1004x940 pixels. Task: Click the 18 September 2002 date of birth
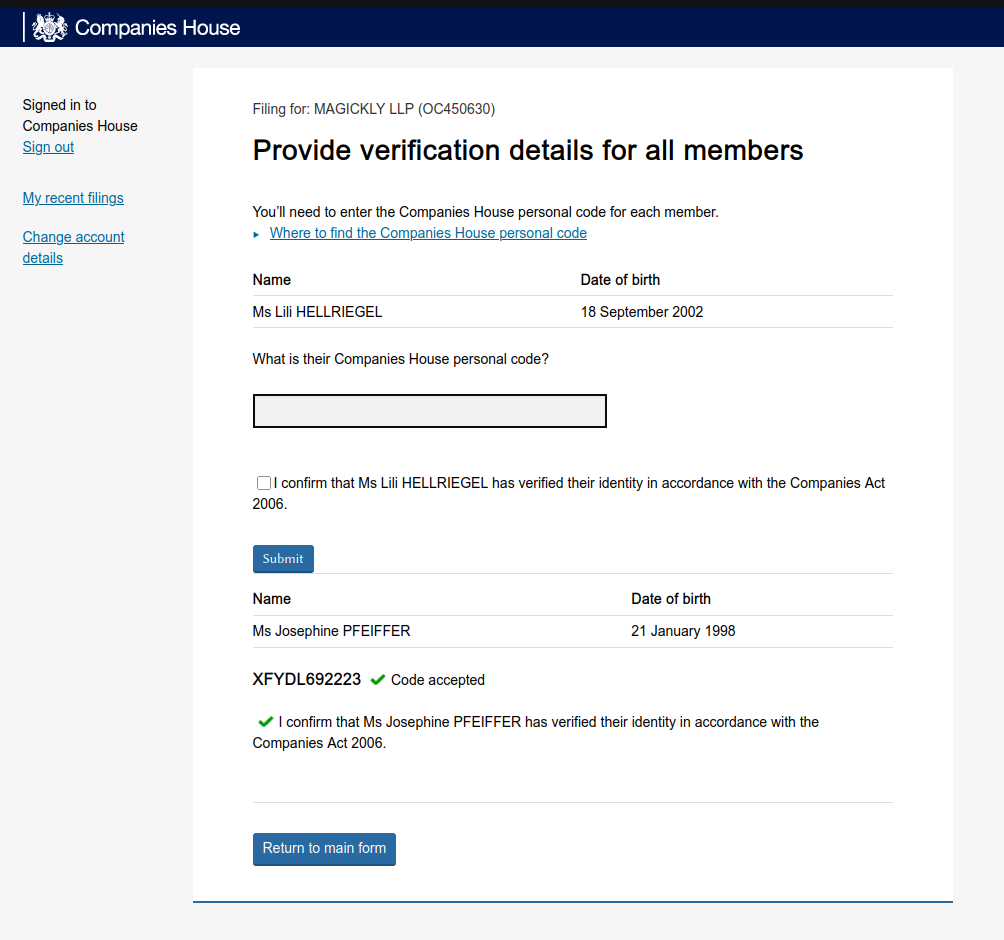point(641,312)
